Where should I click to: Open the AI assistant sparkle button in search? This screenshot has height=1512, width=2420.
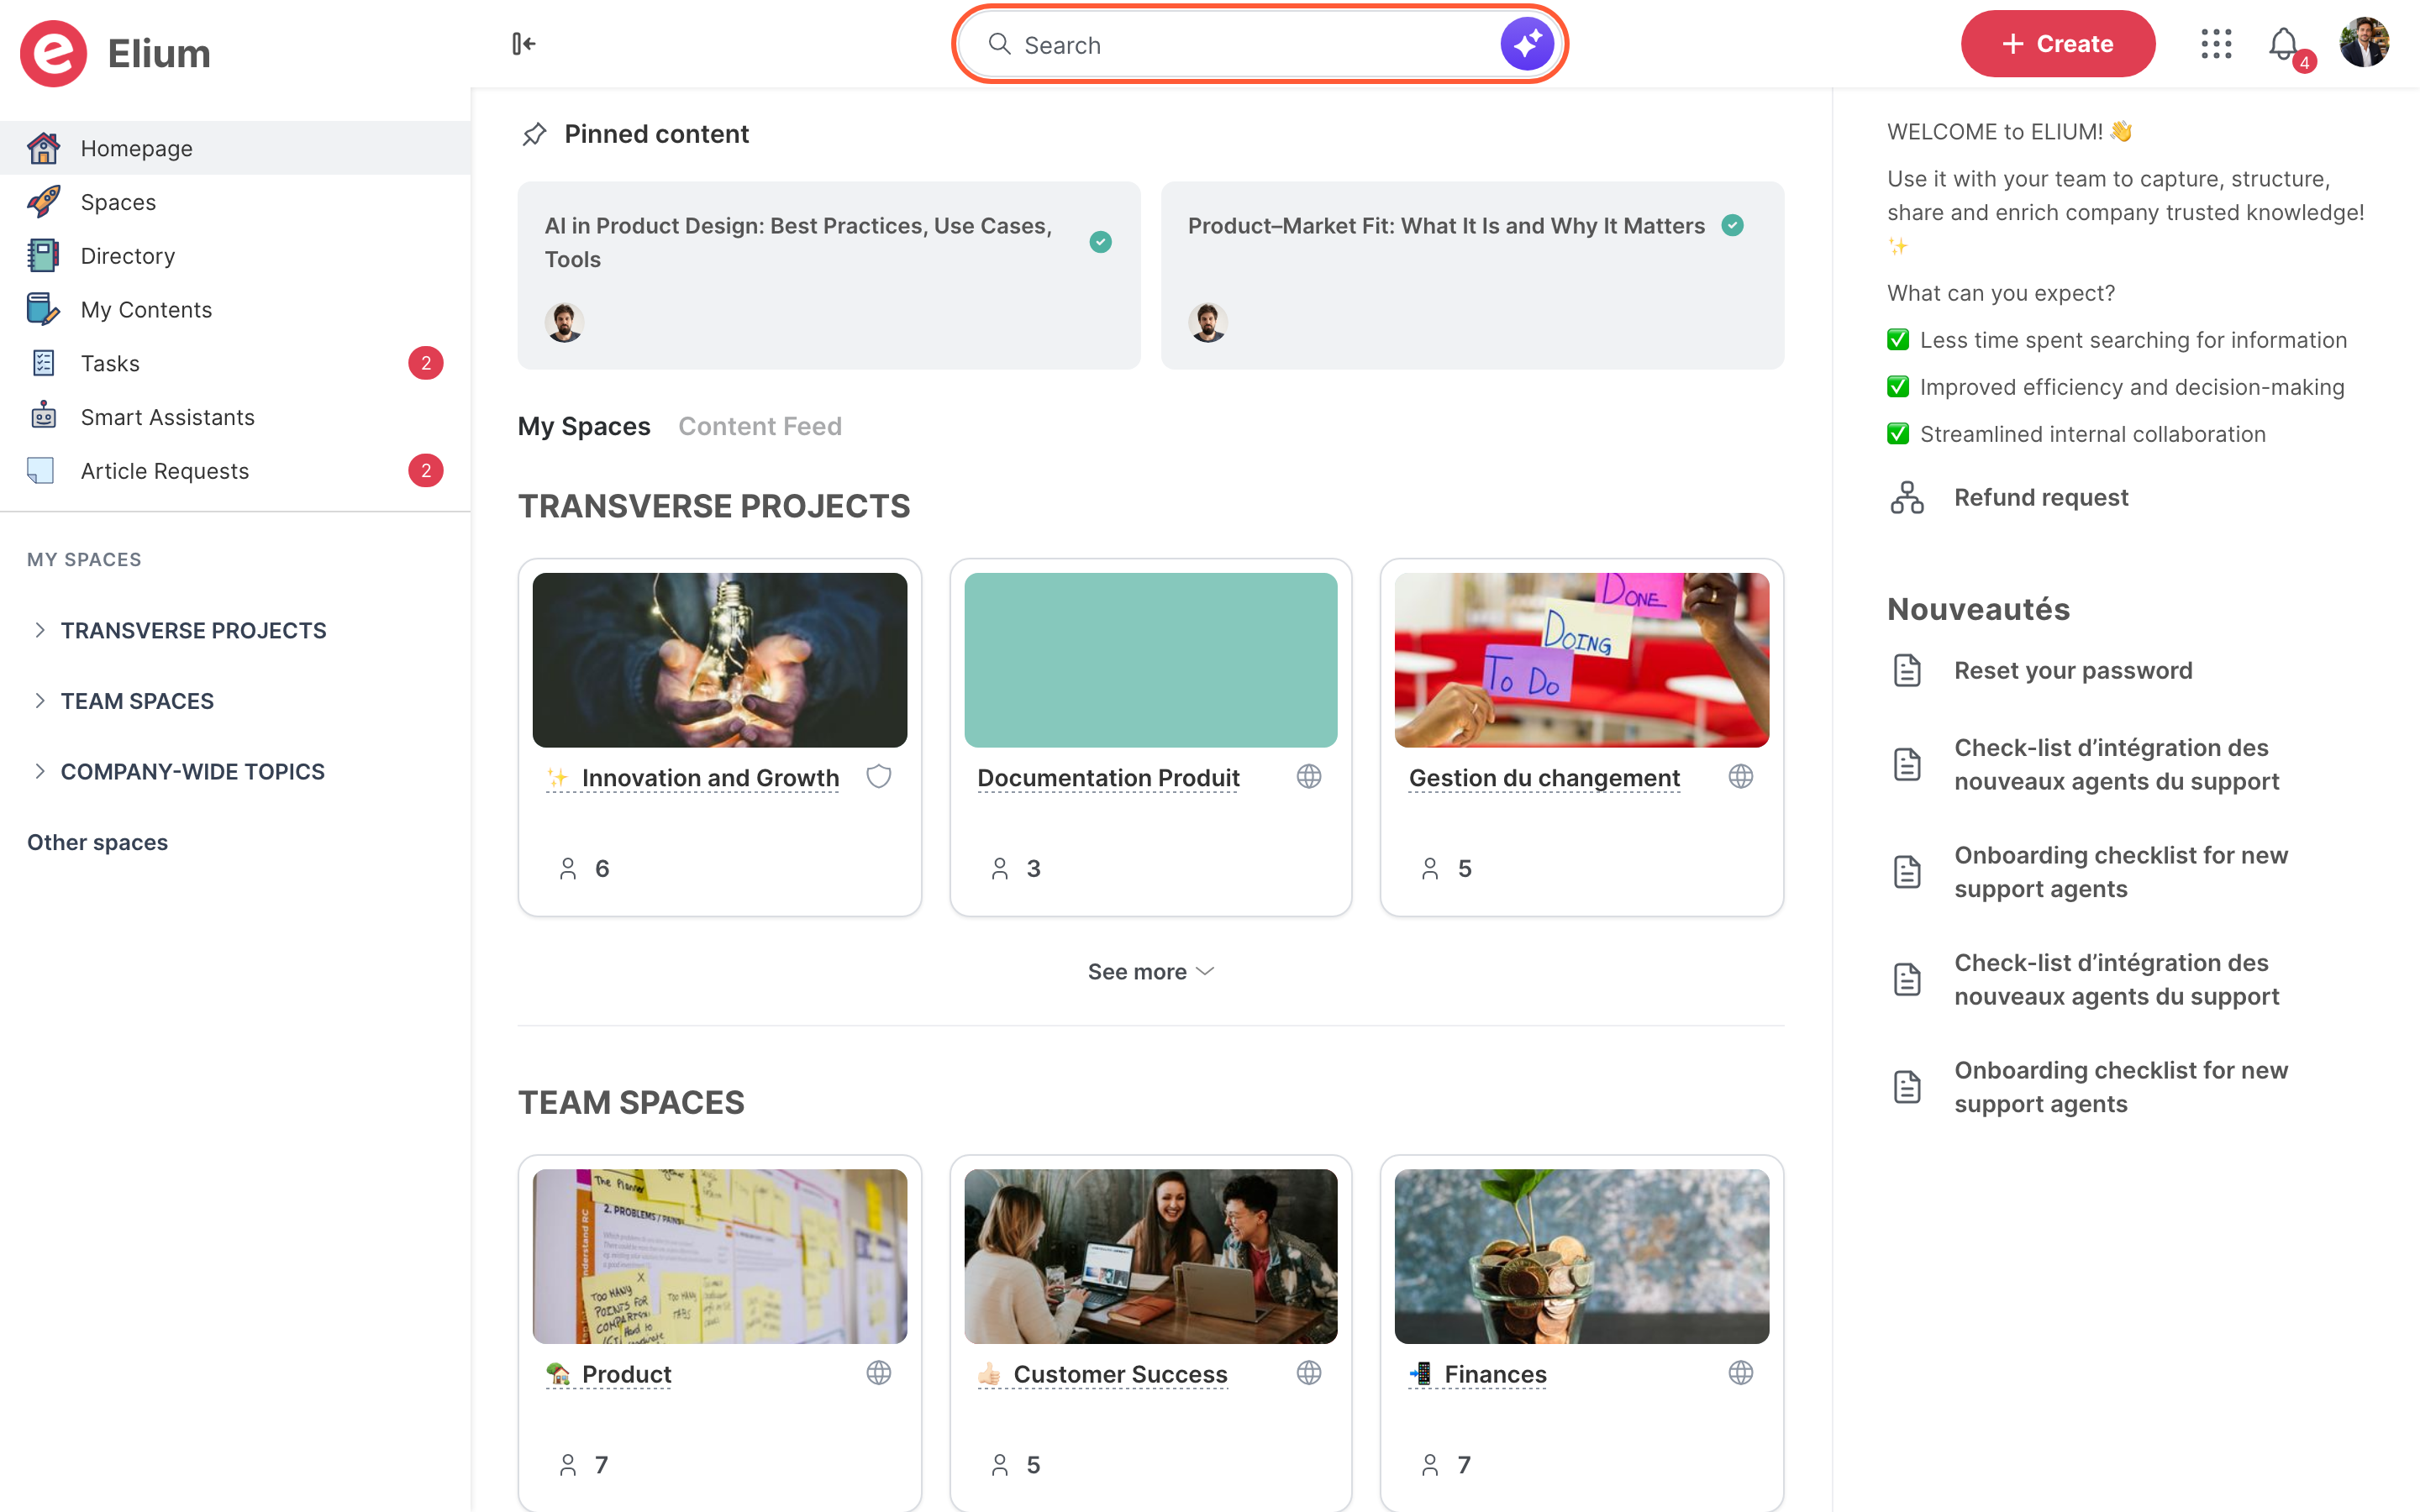1526,44
